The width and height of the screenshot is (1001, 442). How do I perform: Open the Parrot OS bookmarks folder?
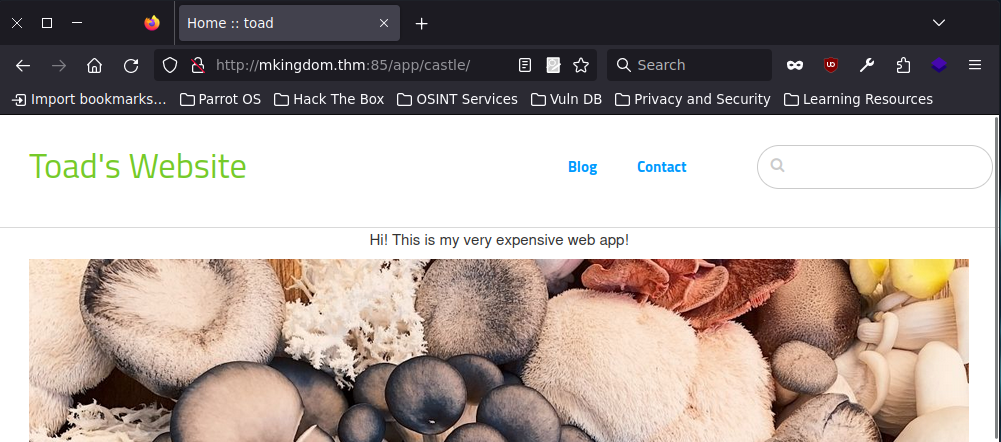(x=220, y=100)
